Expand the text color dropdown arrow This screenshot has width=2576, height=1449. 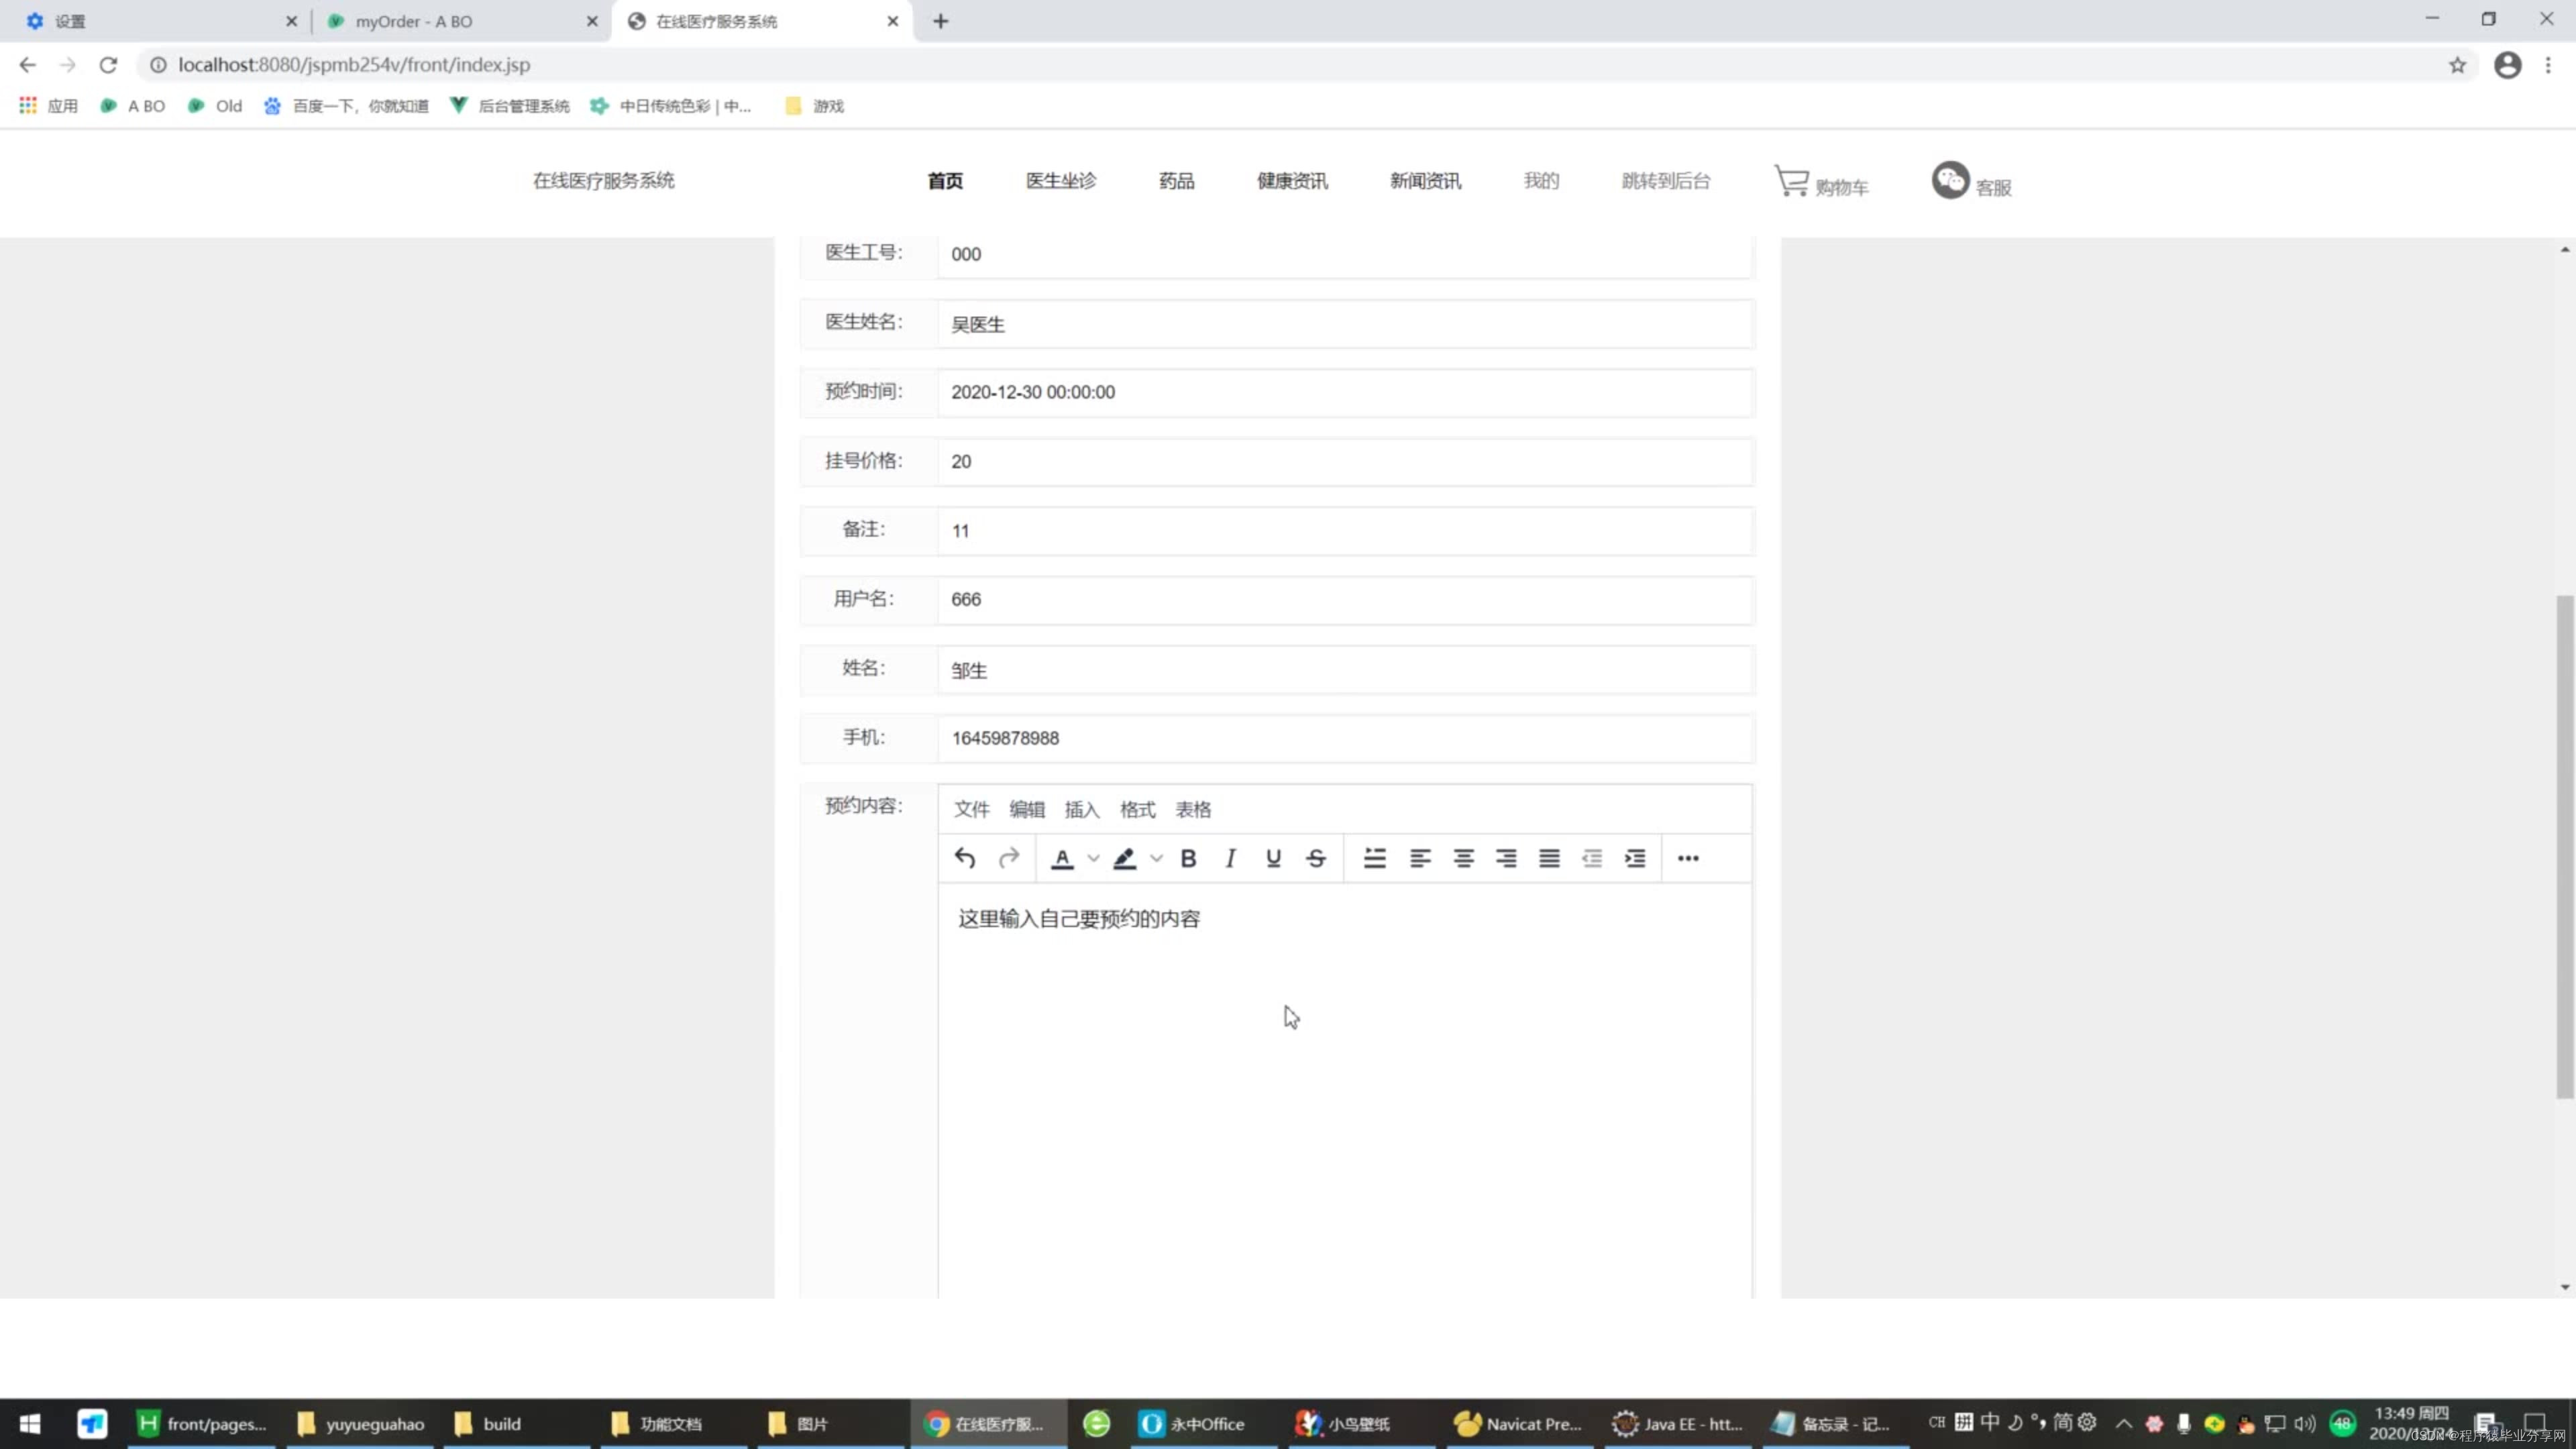(x=1094, y=858)
